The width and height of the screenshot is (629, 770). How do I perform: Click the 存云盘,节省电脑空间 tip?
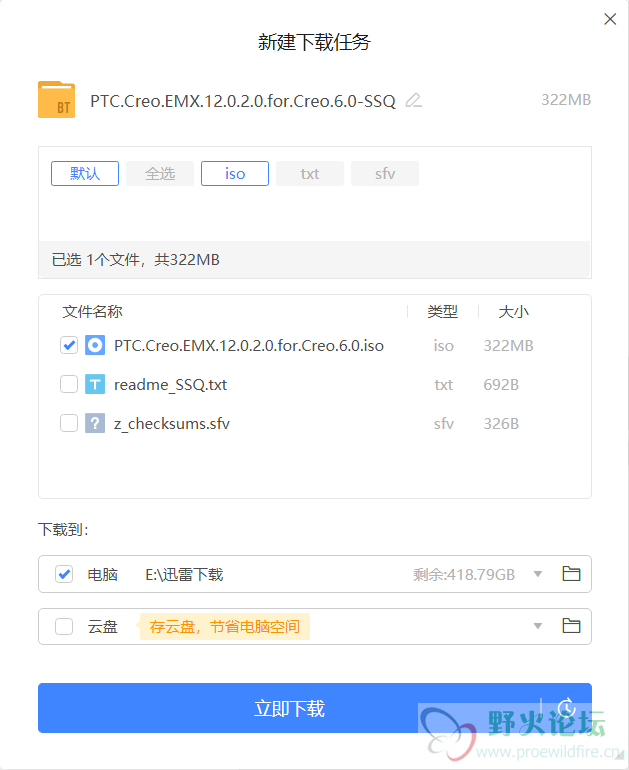point(225,627)
